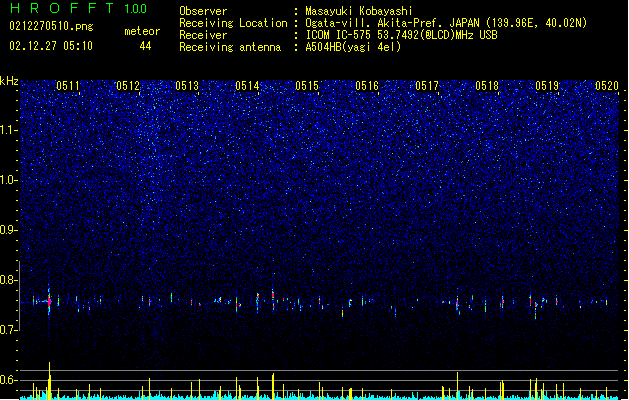This screenshot has height=400, width=629.
Task: Click the 0.9 kHz axis label
Action: (8, 230)
